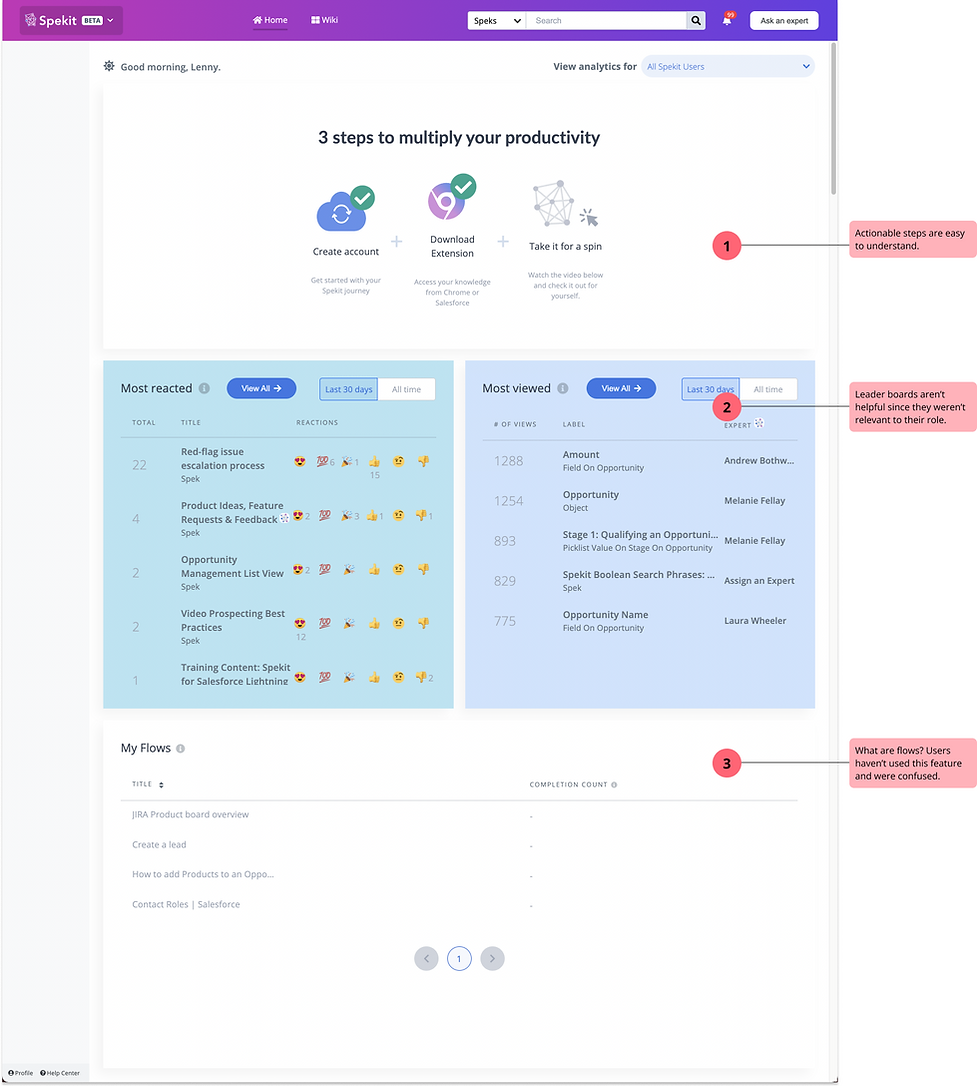Click View All in Most reacted
Screen dimensions: 977x1086
(261, 389)
